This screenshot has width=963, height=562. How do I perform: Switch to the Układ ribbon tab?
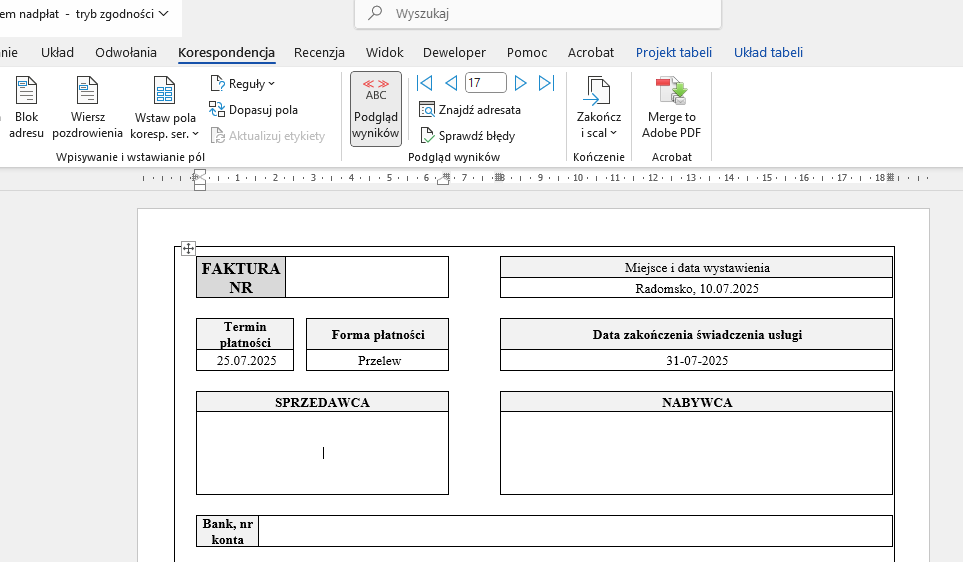point(57,52)
